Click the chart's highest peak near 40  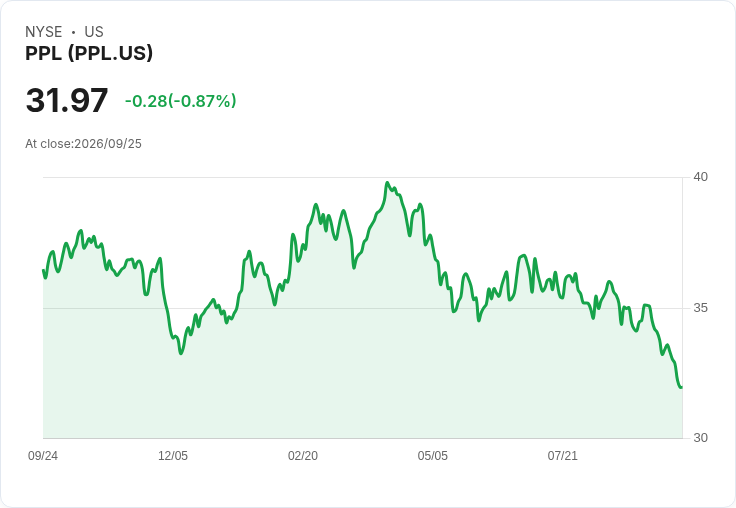387,183
